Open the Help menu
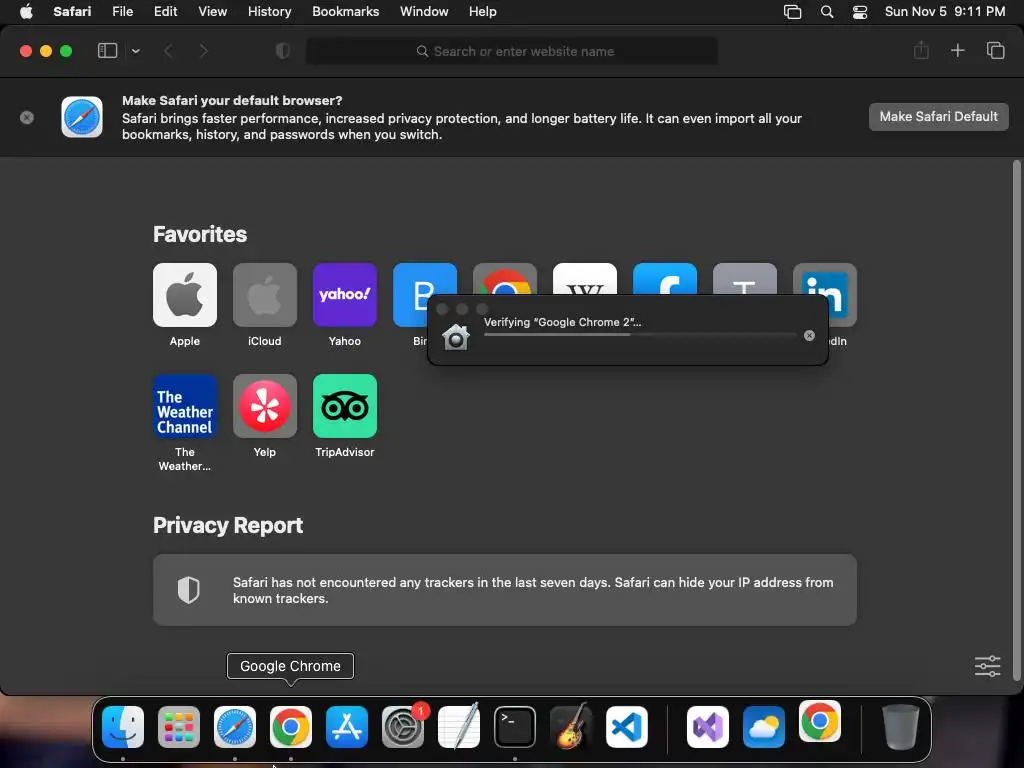This screenshot has width=1024, height=768. tap(483, 12)
